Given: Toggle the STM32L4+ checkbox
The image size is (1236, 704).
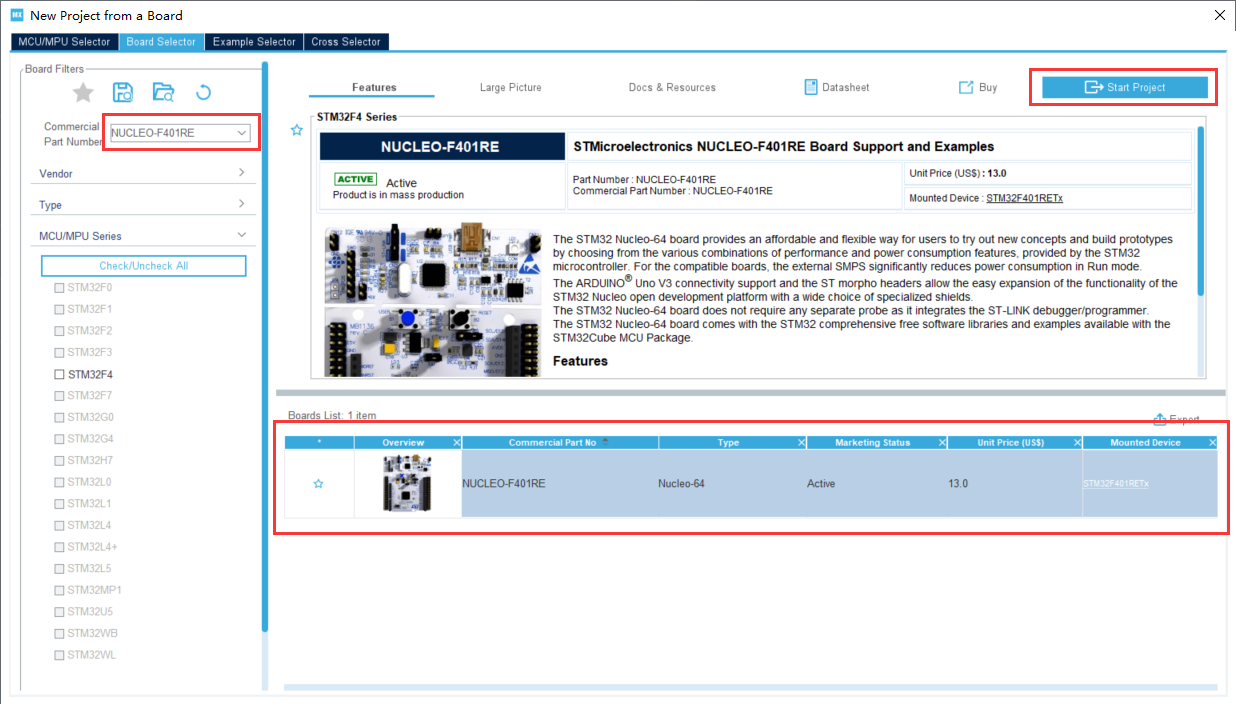Looking at the screenshot, I should pos(59,547).
